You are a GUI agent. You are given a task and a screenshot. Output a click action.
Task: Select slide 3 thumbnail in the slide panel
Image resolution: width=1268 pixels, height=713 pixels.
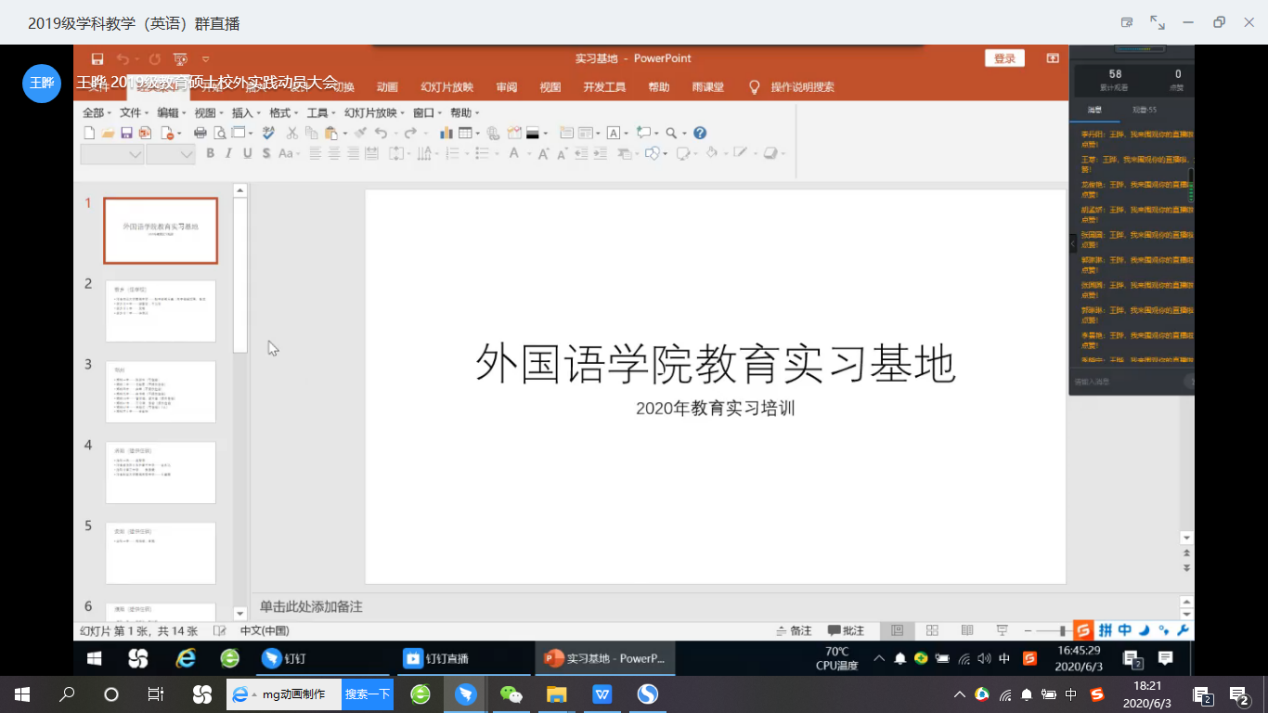point(161,392)
